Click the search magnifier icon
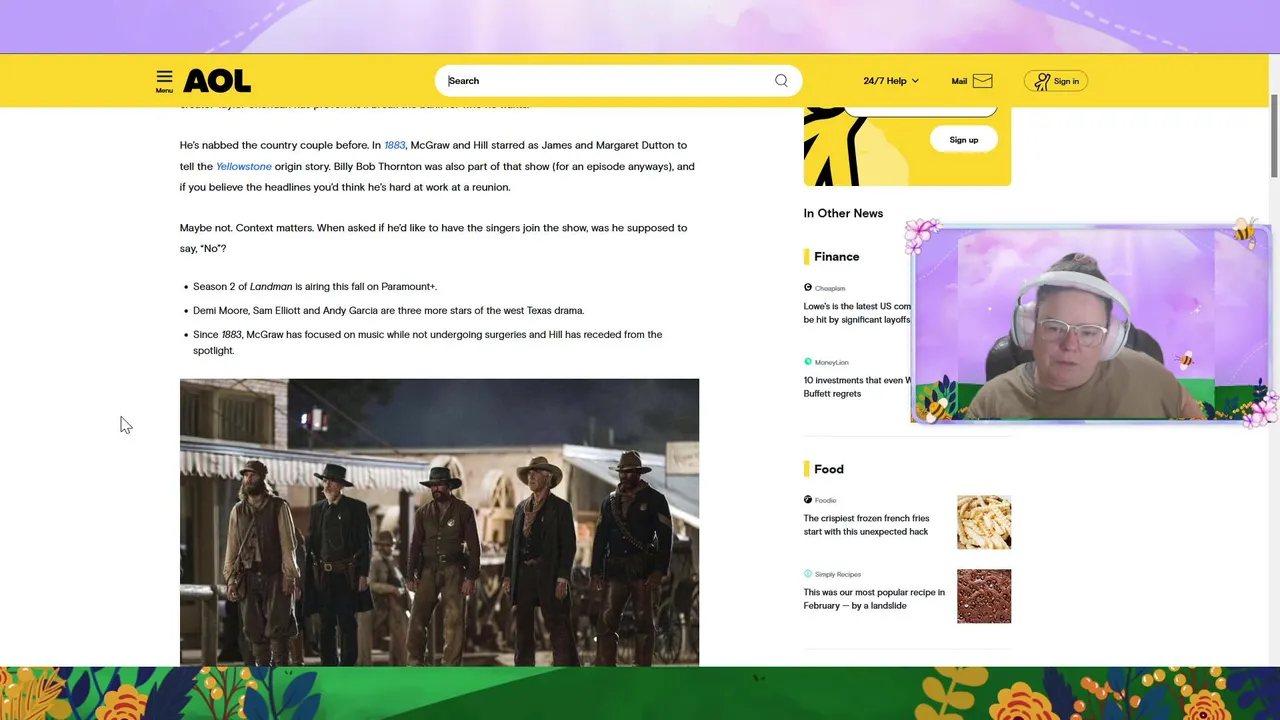Image resolution: width=1280 pixels, height=720 pixels. click(x=781, y=81)
